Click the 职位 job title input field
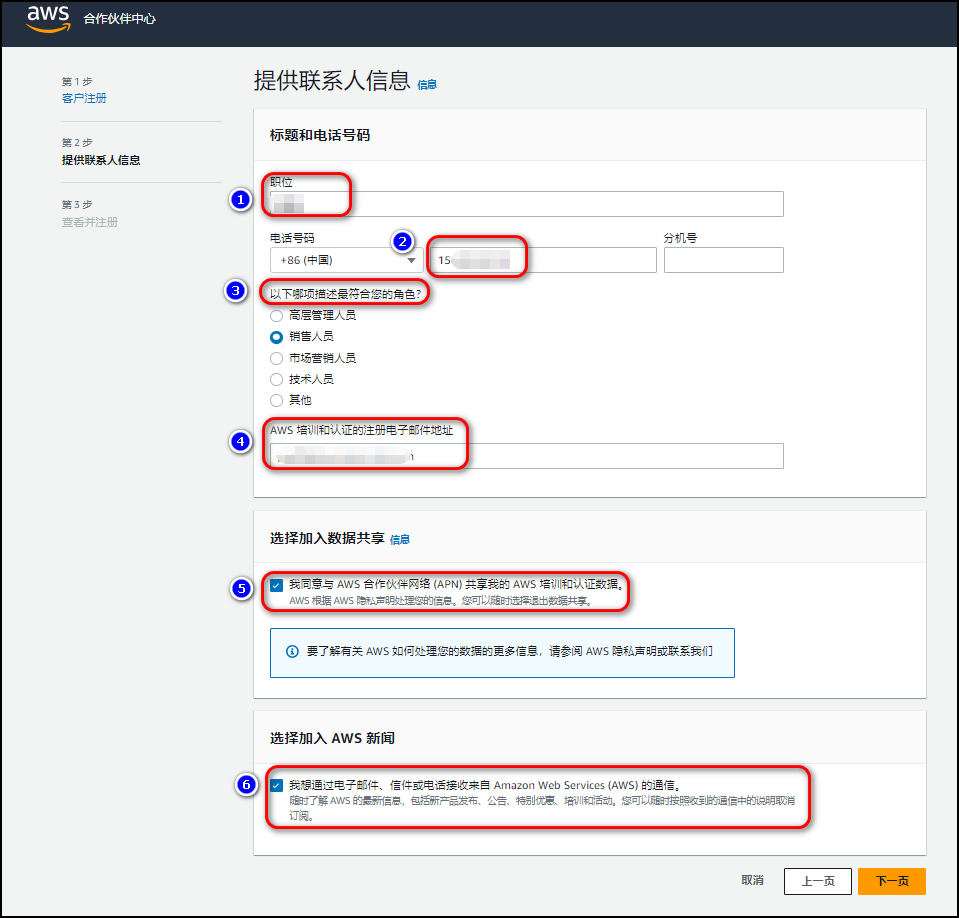Image resolution: width=959 pixels, height=918 pixels. [527, 204]
